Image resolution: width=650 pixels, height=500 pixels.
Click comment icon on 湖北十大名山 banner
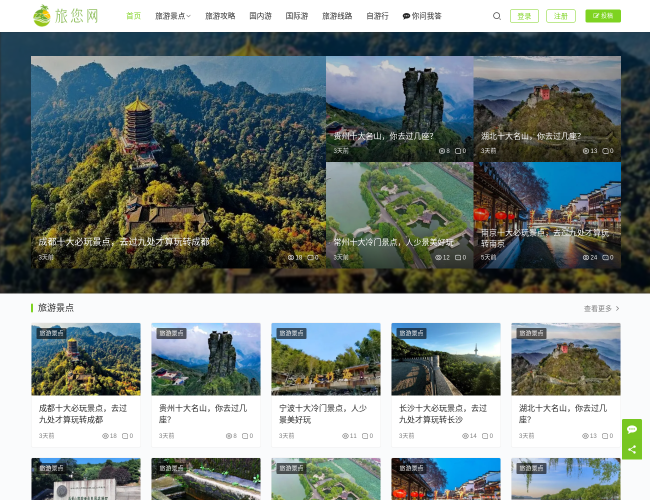tap(605, 151)
